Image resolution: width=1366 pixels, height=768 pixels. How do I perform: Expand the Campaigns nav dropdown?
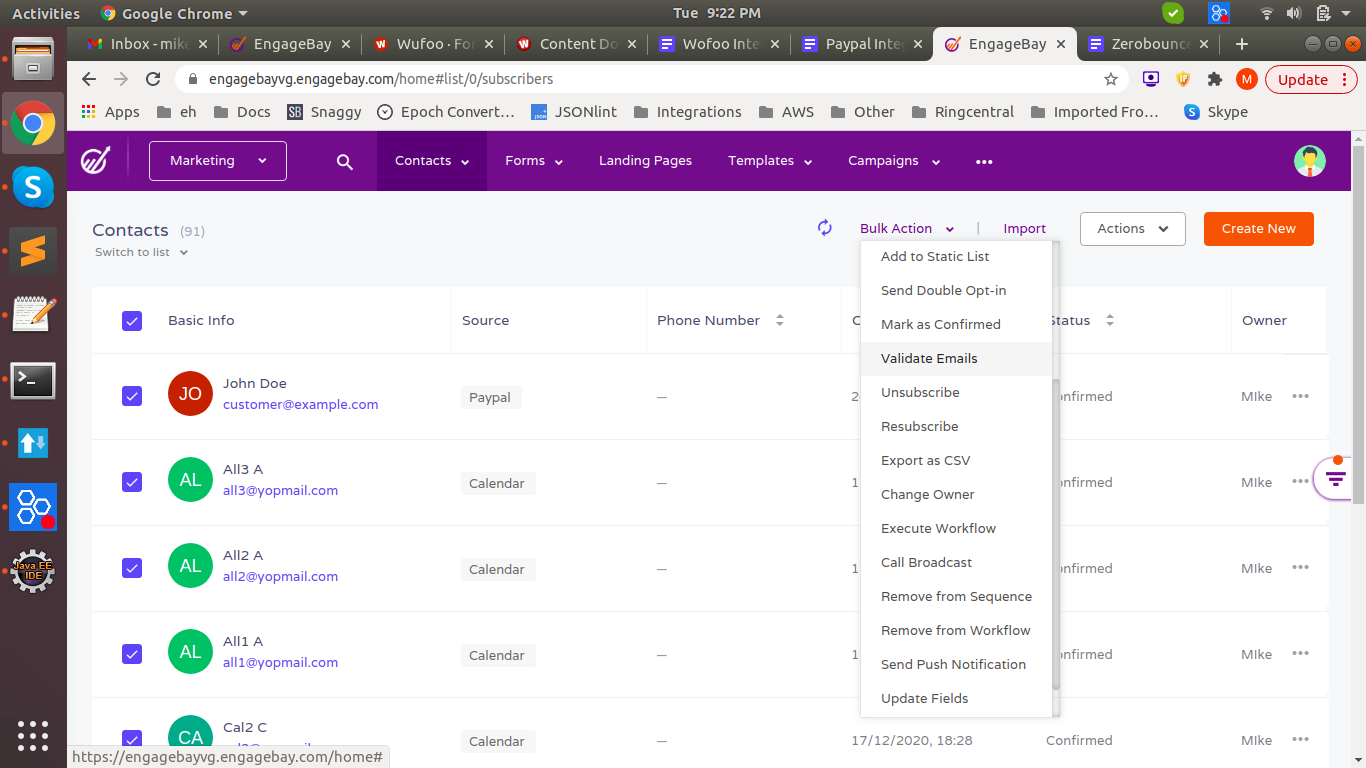(x=894, y=161)
